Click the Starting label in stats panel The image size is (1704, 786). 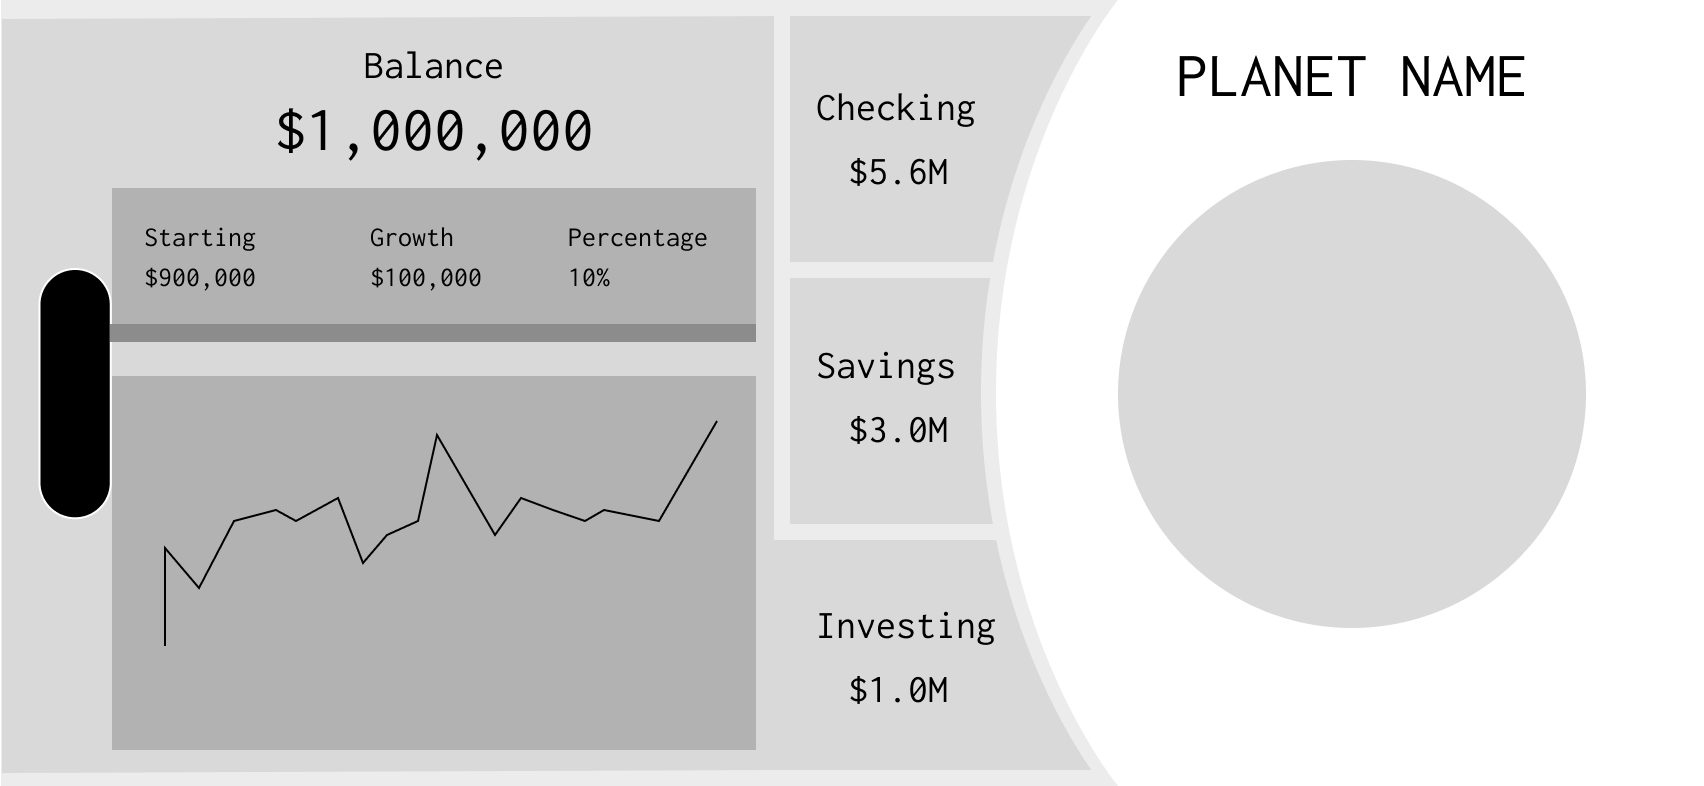click(x=200, y=238)
